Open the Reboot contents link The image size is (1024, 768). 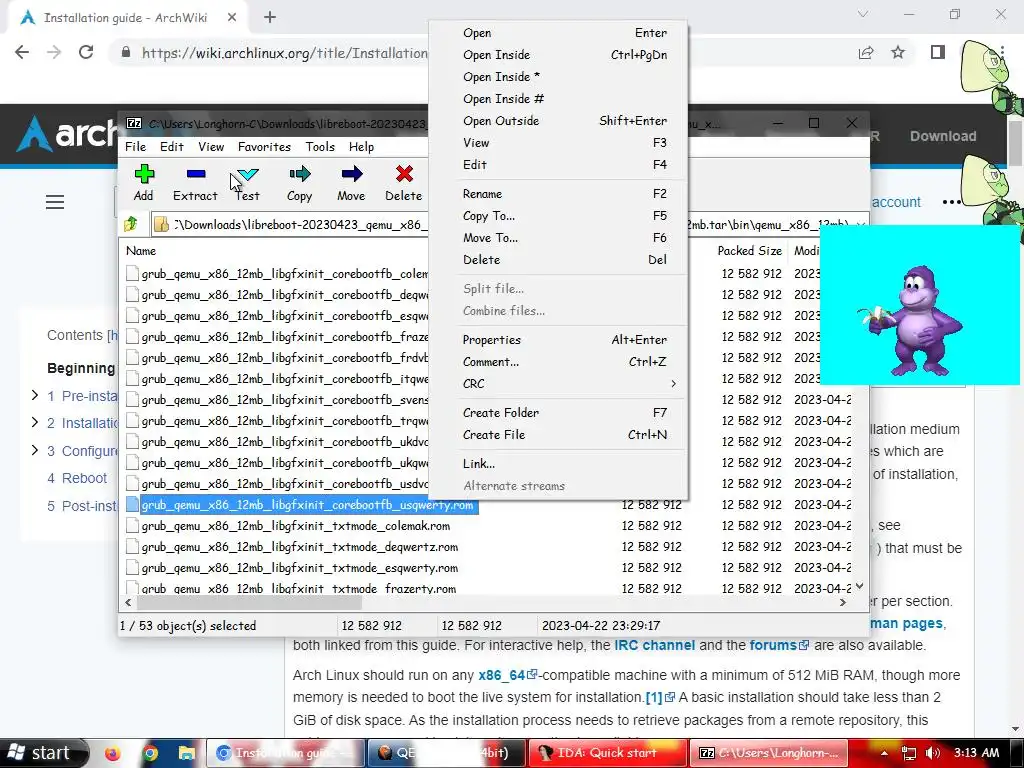(x=84, y=478)
